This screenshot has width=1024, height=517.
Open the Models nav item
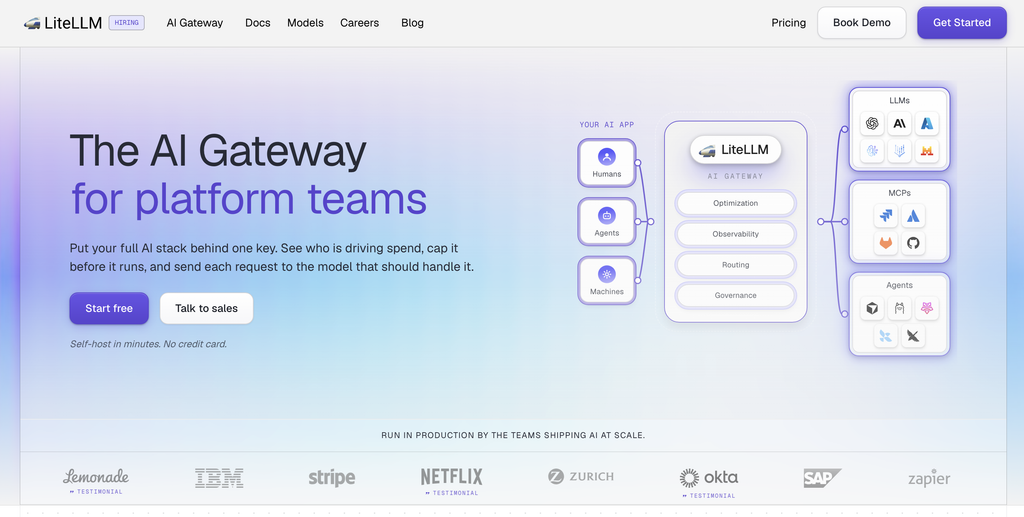[306, 23]
